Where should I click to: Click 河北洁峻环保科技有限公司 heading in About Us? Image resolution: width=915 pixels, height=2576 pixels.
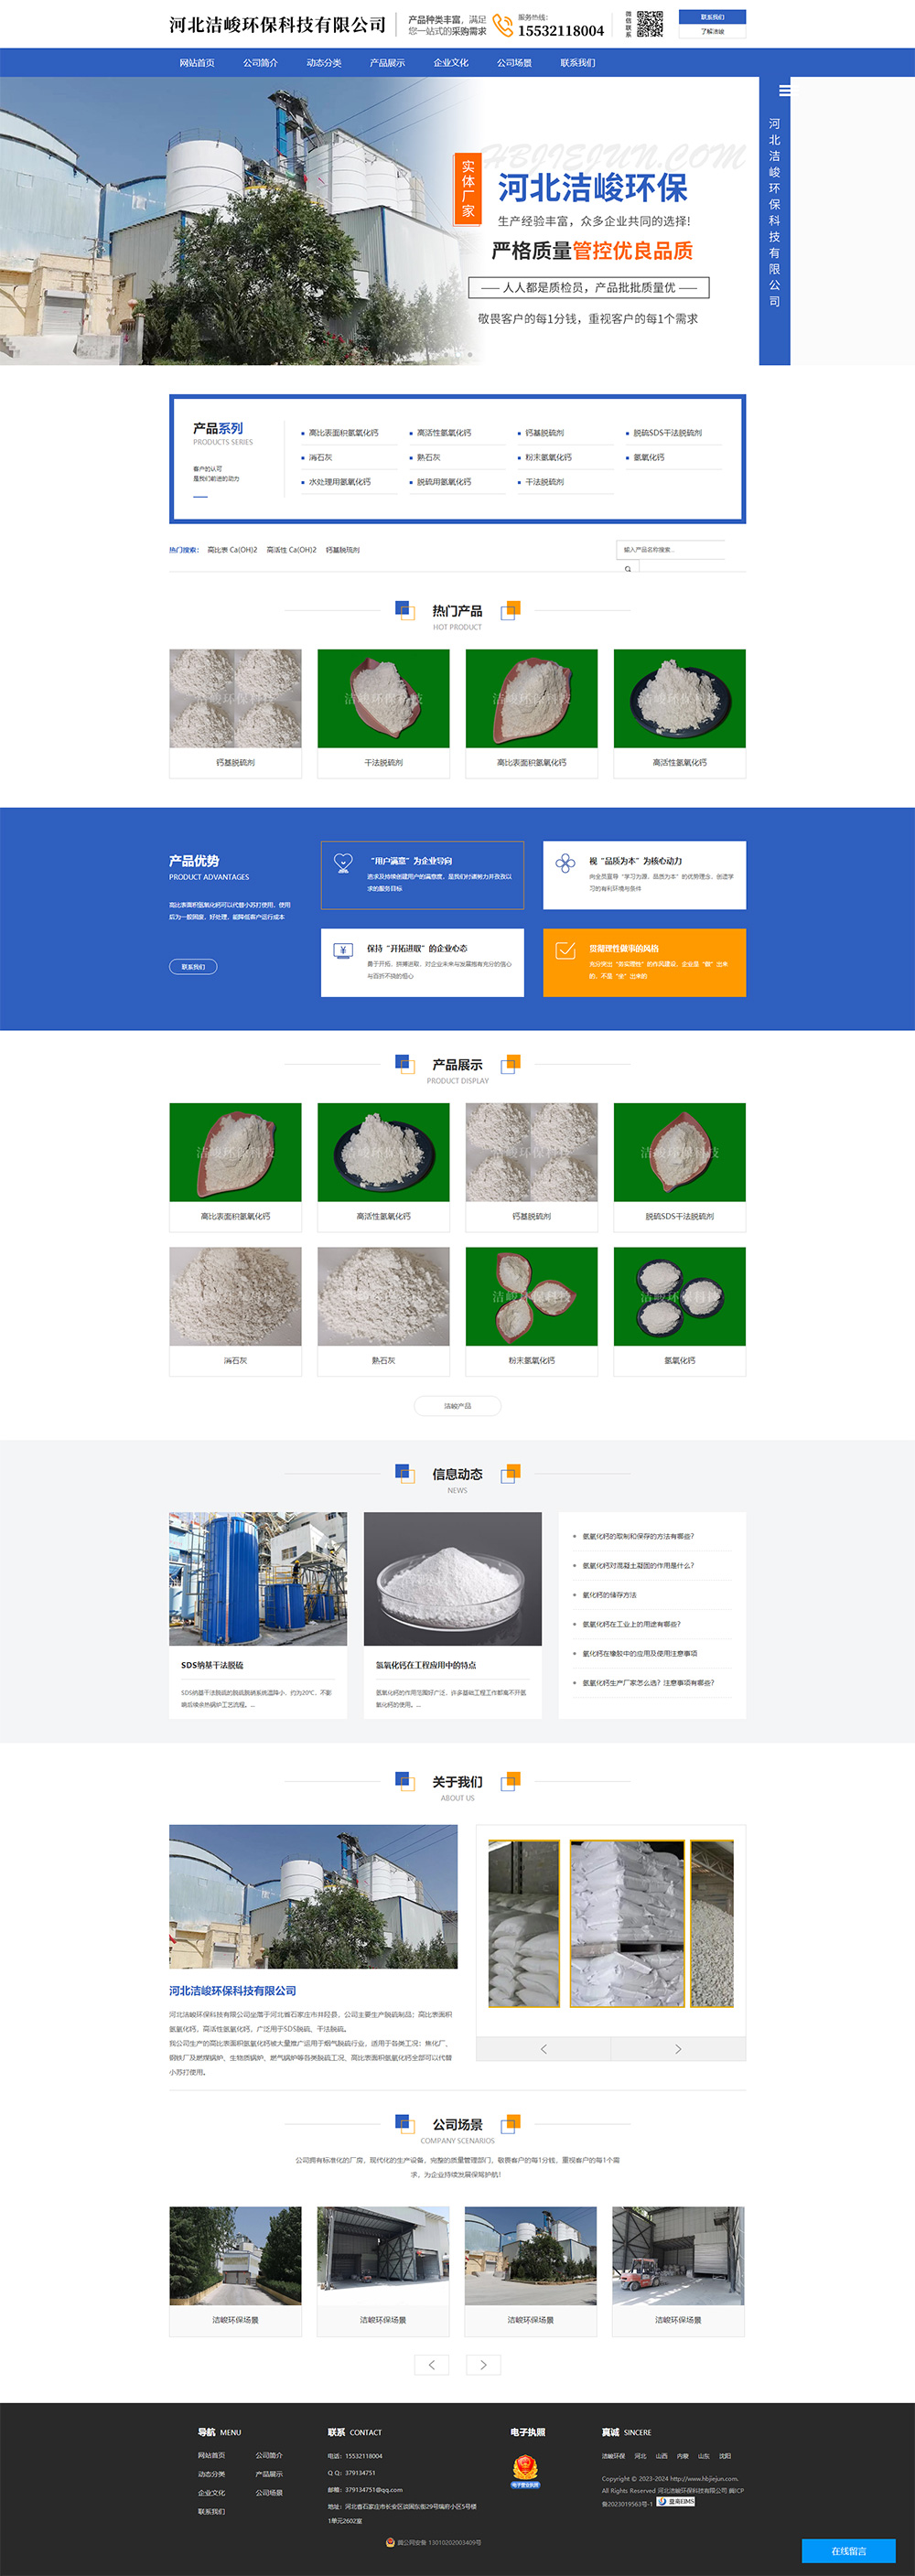click(233, 1991)
